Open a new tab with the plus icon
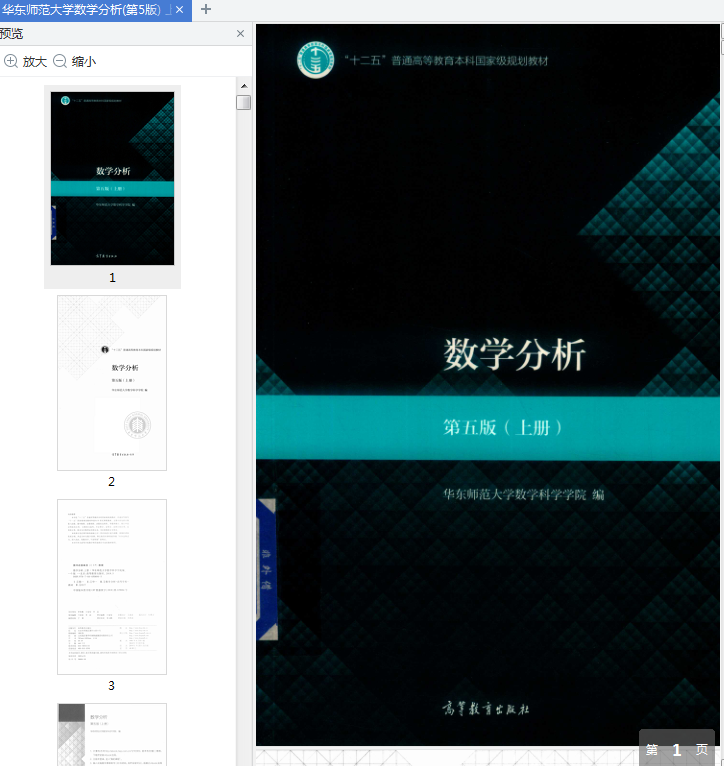Image resolution: width=724 pixels, height=766 pixels. (206, 9)
